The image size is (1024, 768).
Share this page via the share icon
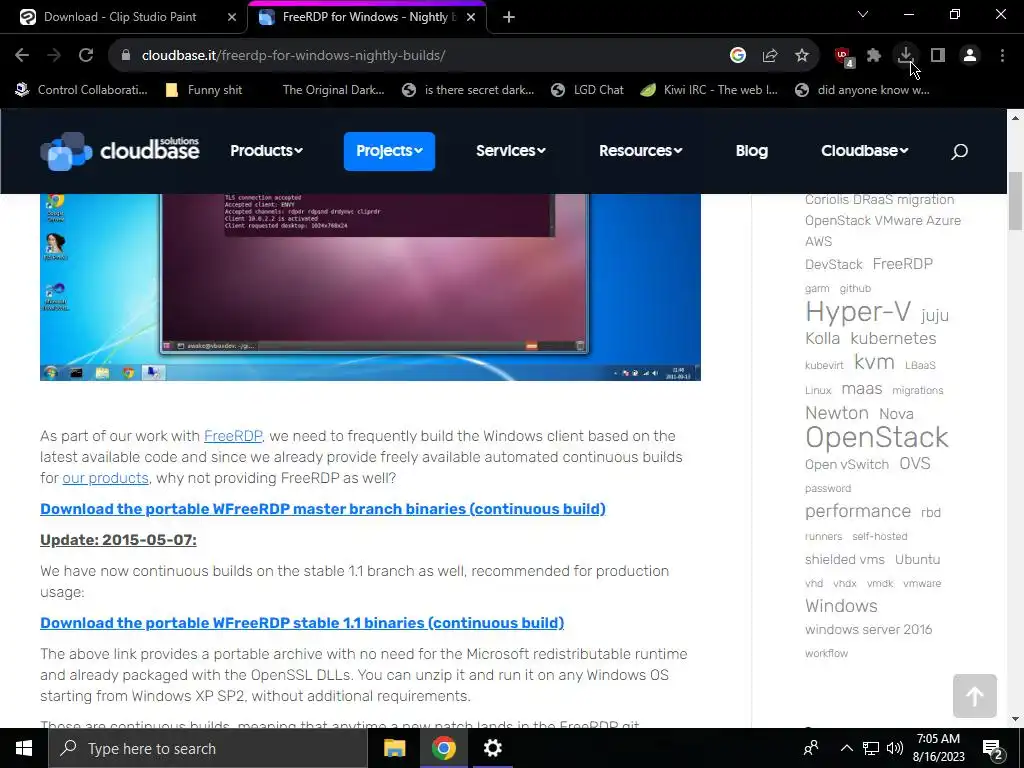[770, 56]
